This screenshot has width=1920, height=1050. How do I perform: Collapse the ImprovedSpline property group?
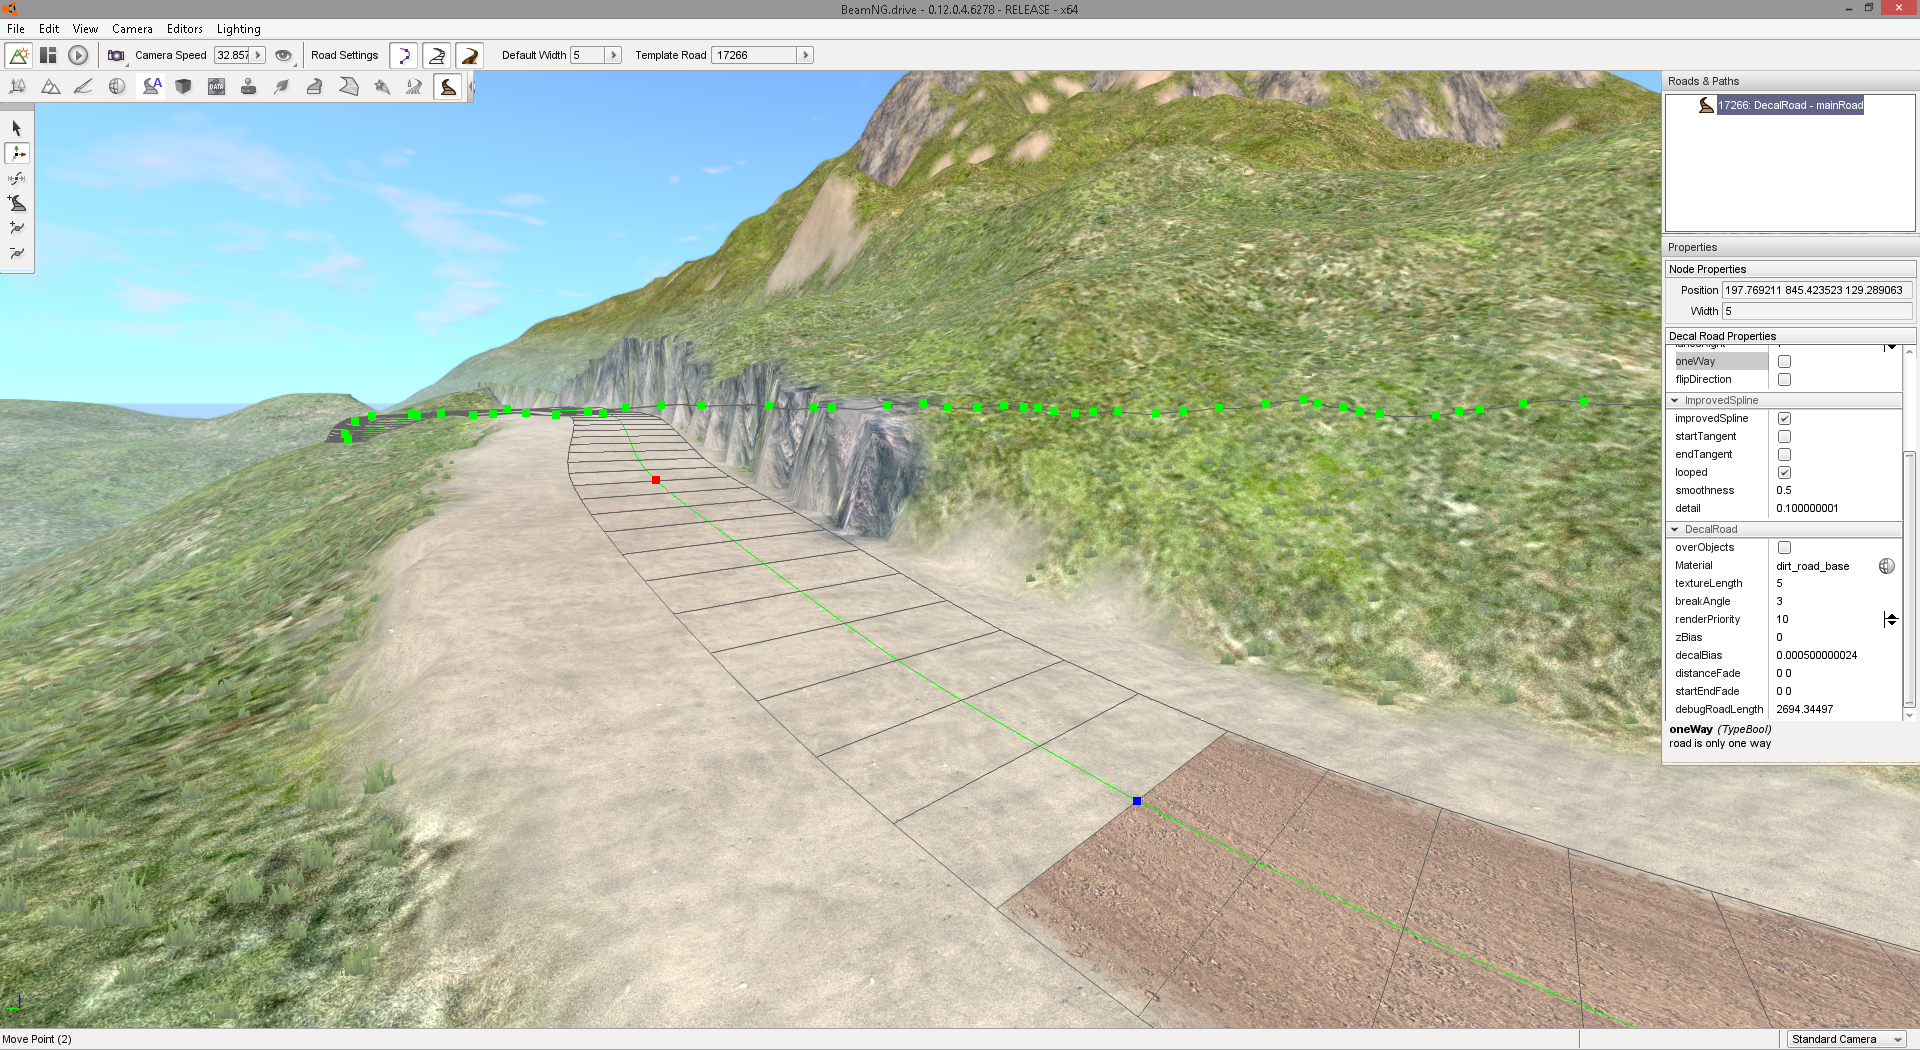(1675, 401)
